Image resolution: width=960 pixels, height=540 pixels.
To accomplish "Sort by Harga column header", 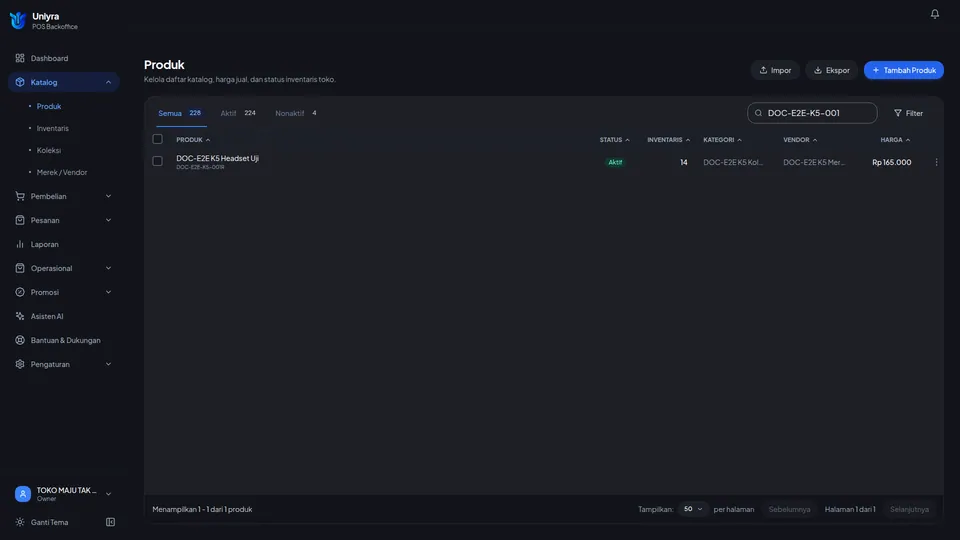I will click(895, 140).
